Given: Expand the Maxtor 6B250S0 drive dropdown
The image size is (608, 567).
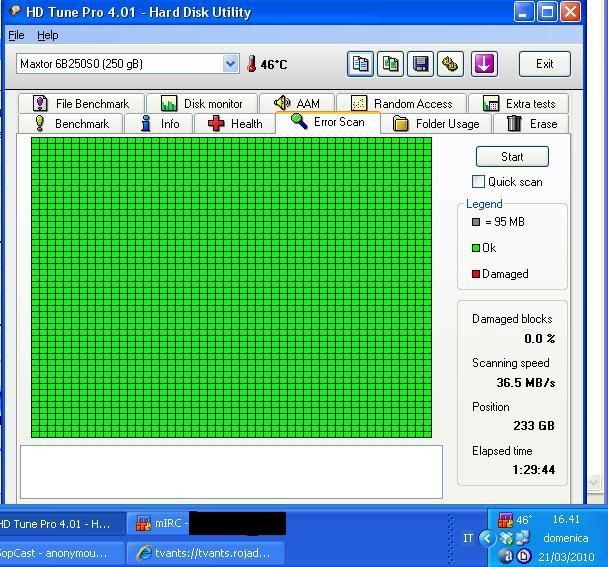Looking at the screenshot, I should click(230, 64).
